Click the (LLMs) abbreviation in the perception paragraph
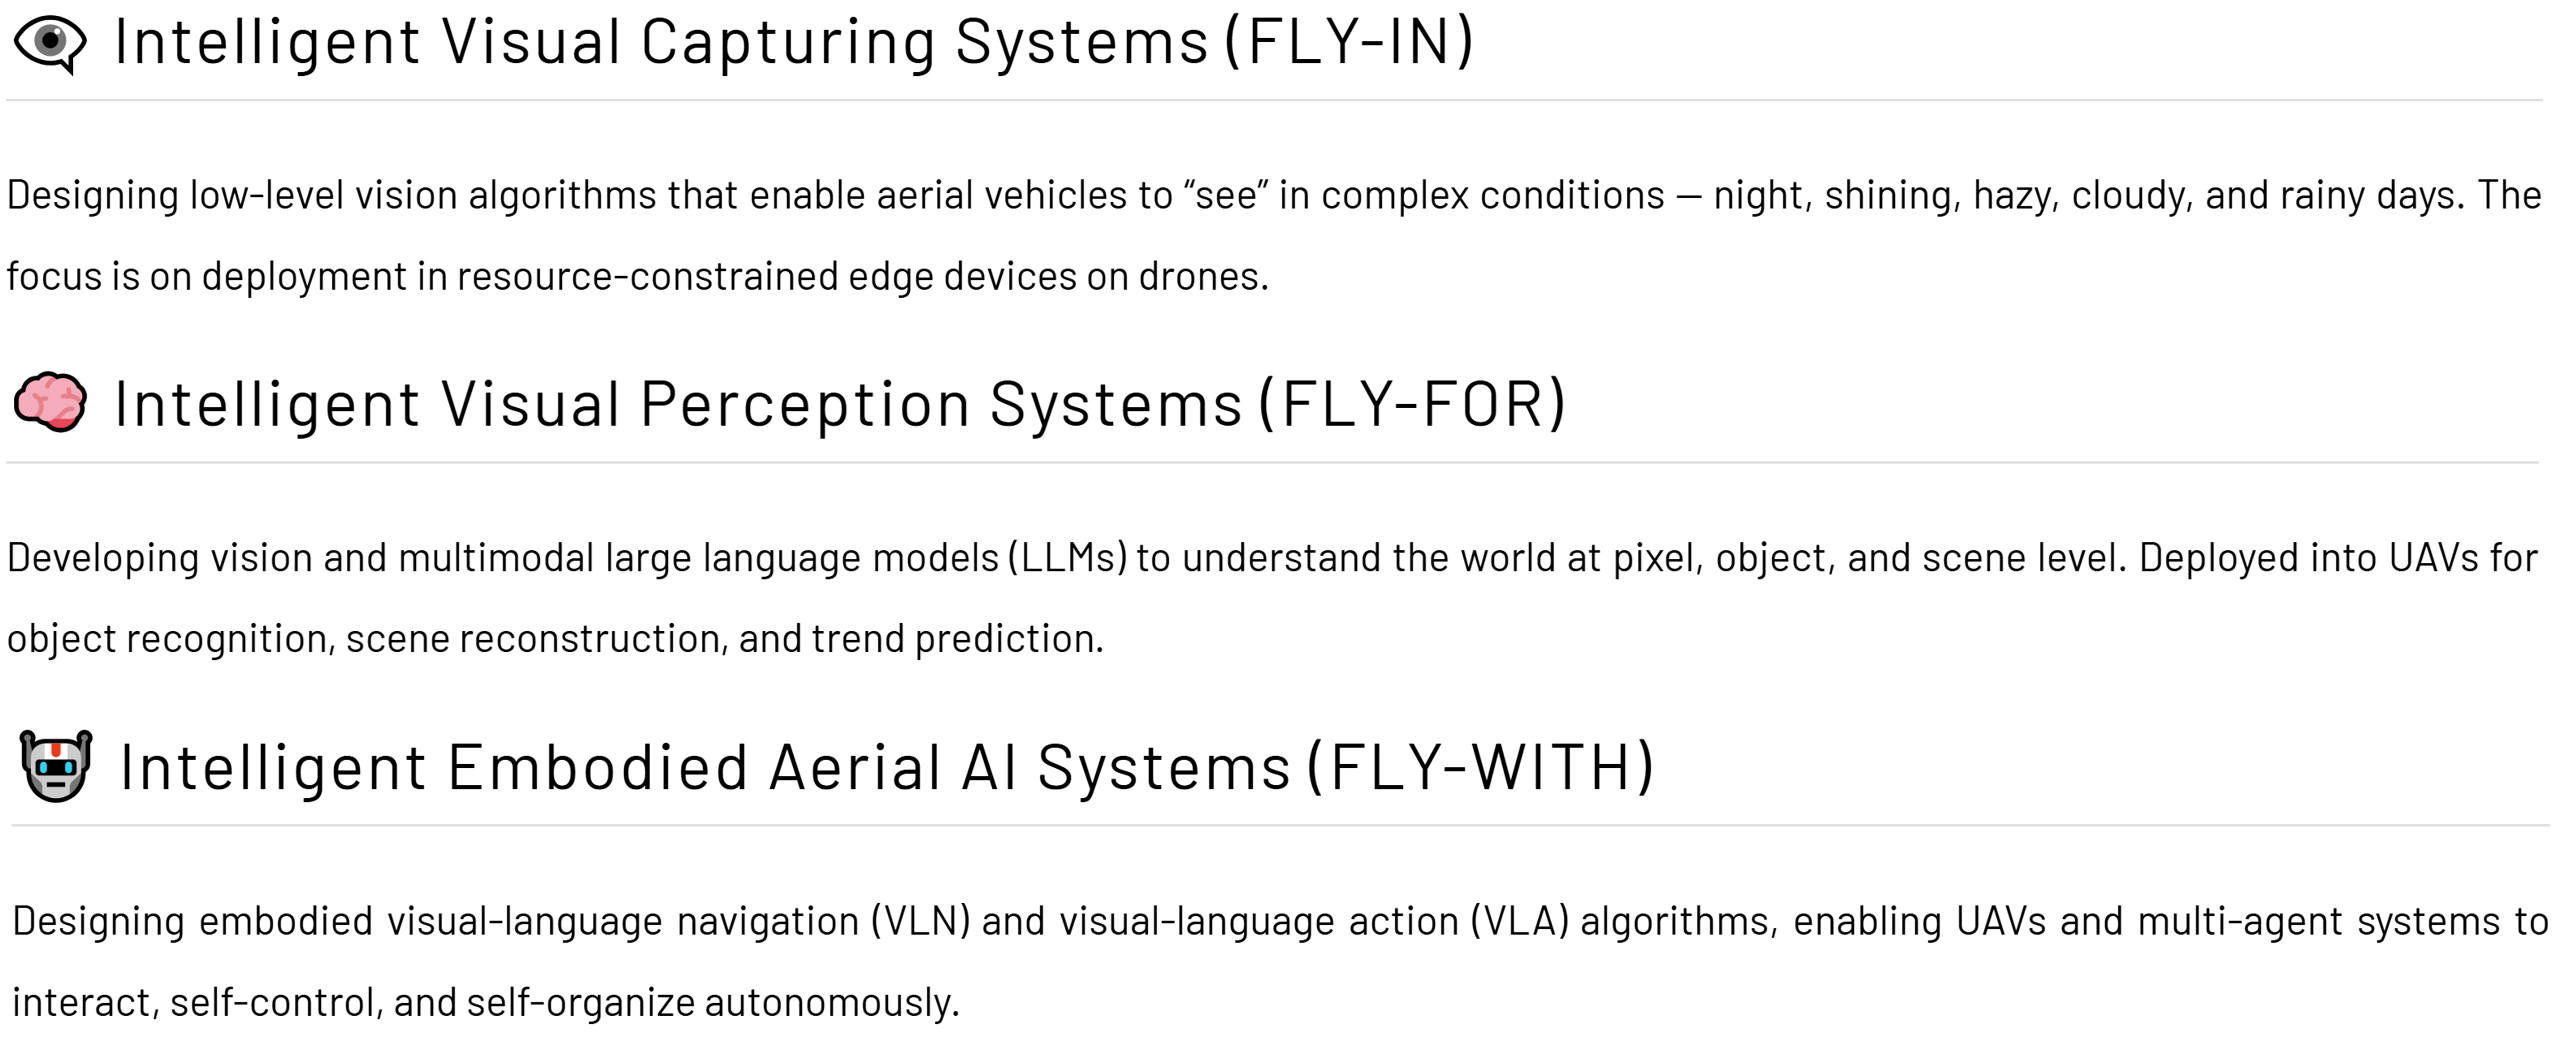This screenshot has height=1039, width=2554. [1068, 558]
